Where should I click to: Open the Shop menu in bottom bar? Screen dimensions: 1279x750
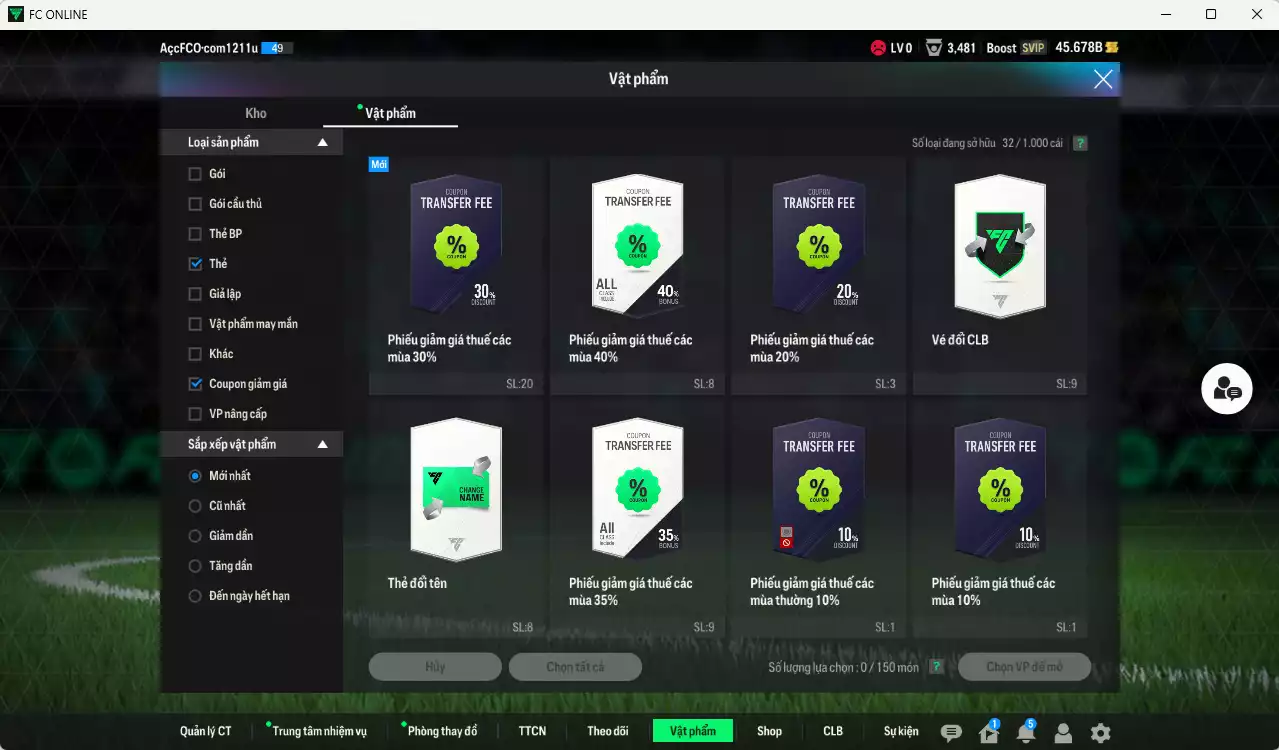769,731
